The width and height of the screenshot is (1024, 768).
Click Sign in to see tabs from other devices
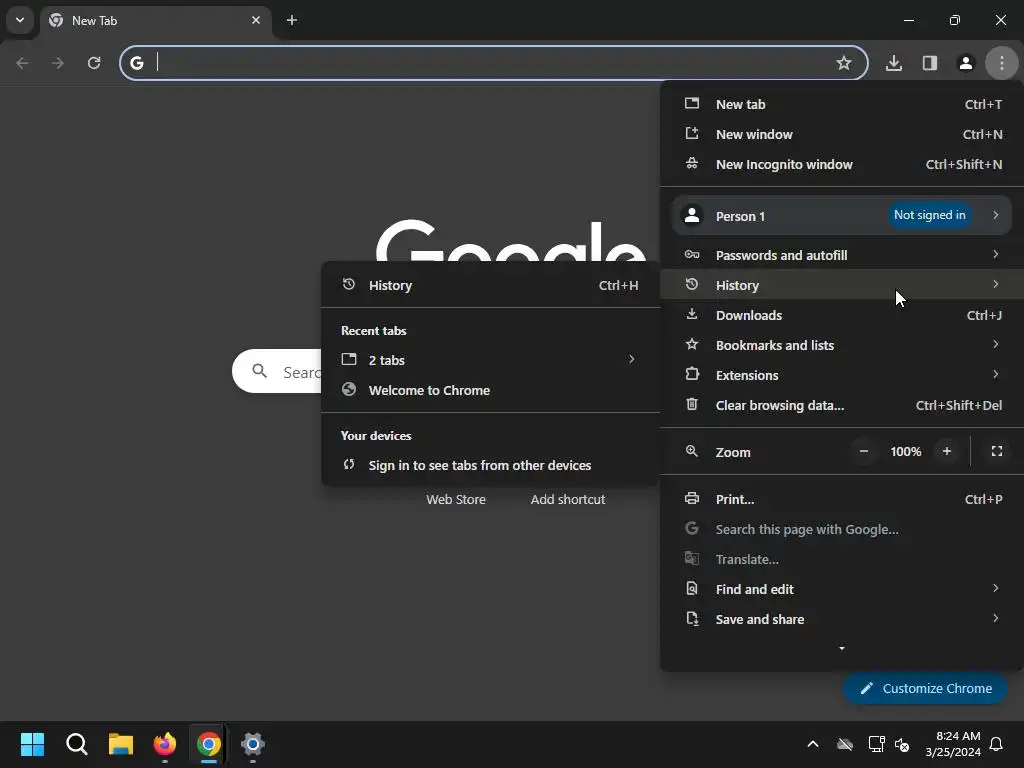[490, 466]
